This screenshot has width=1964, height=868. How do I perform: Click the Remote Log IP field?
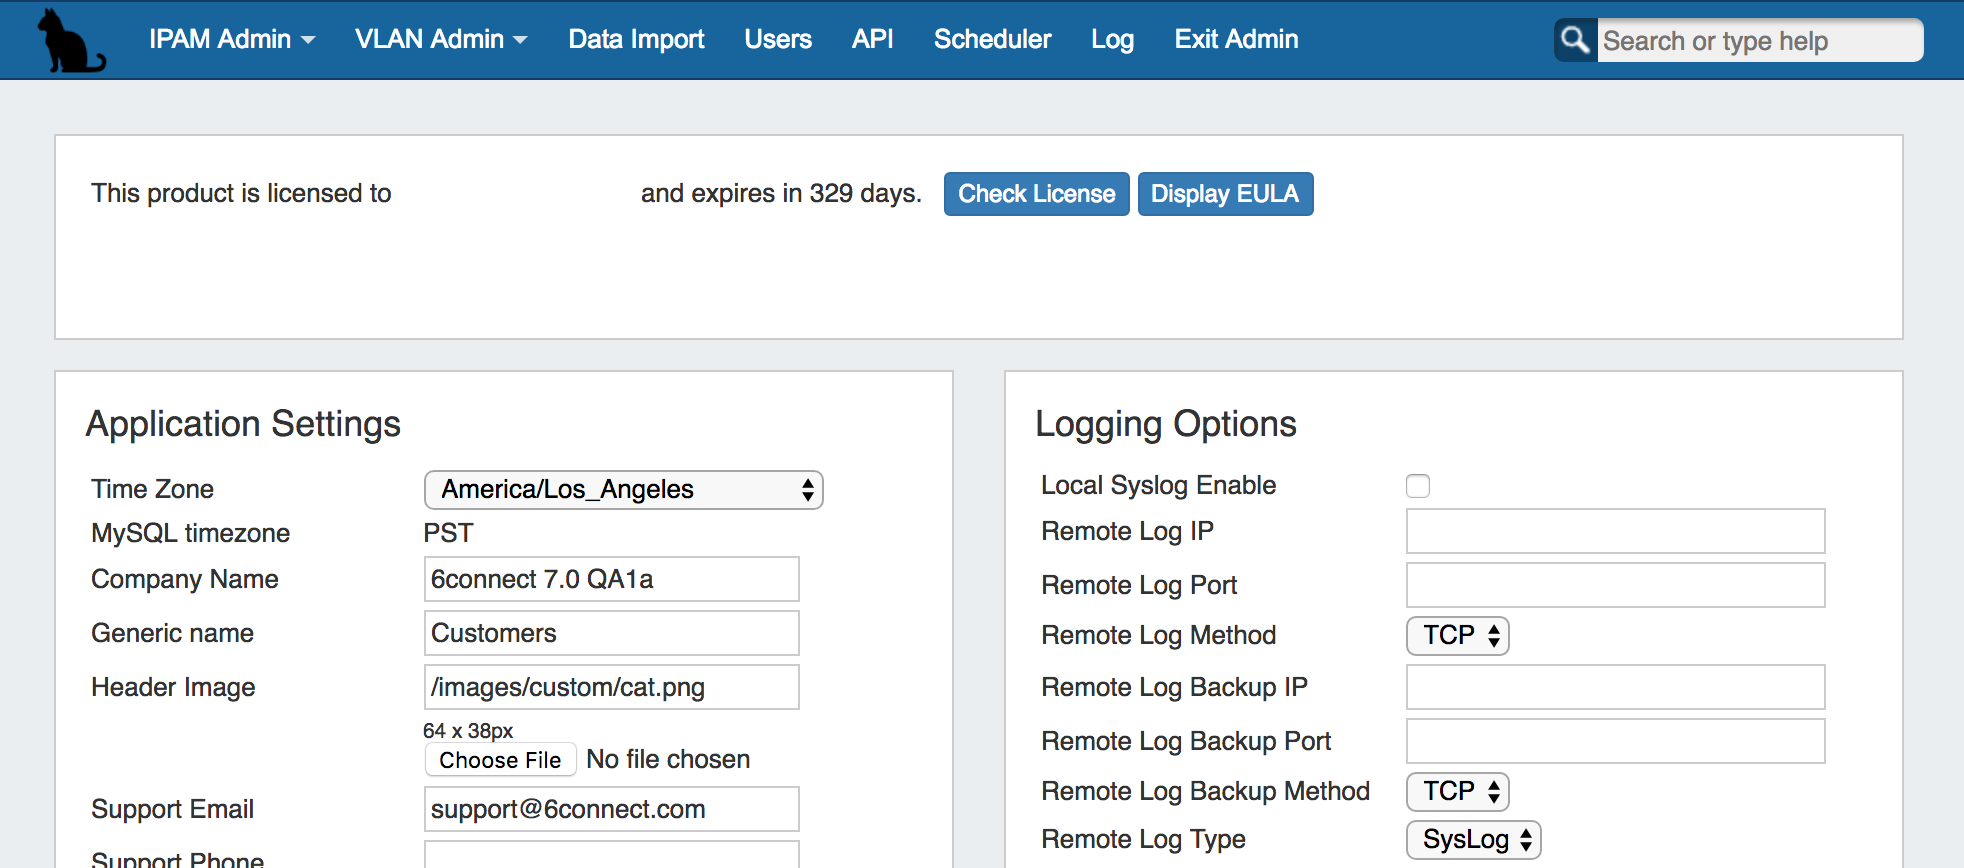[x=1615, y=531]
